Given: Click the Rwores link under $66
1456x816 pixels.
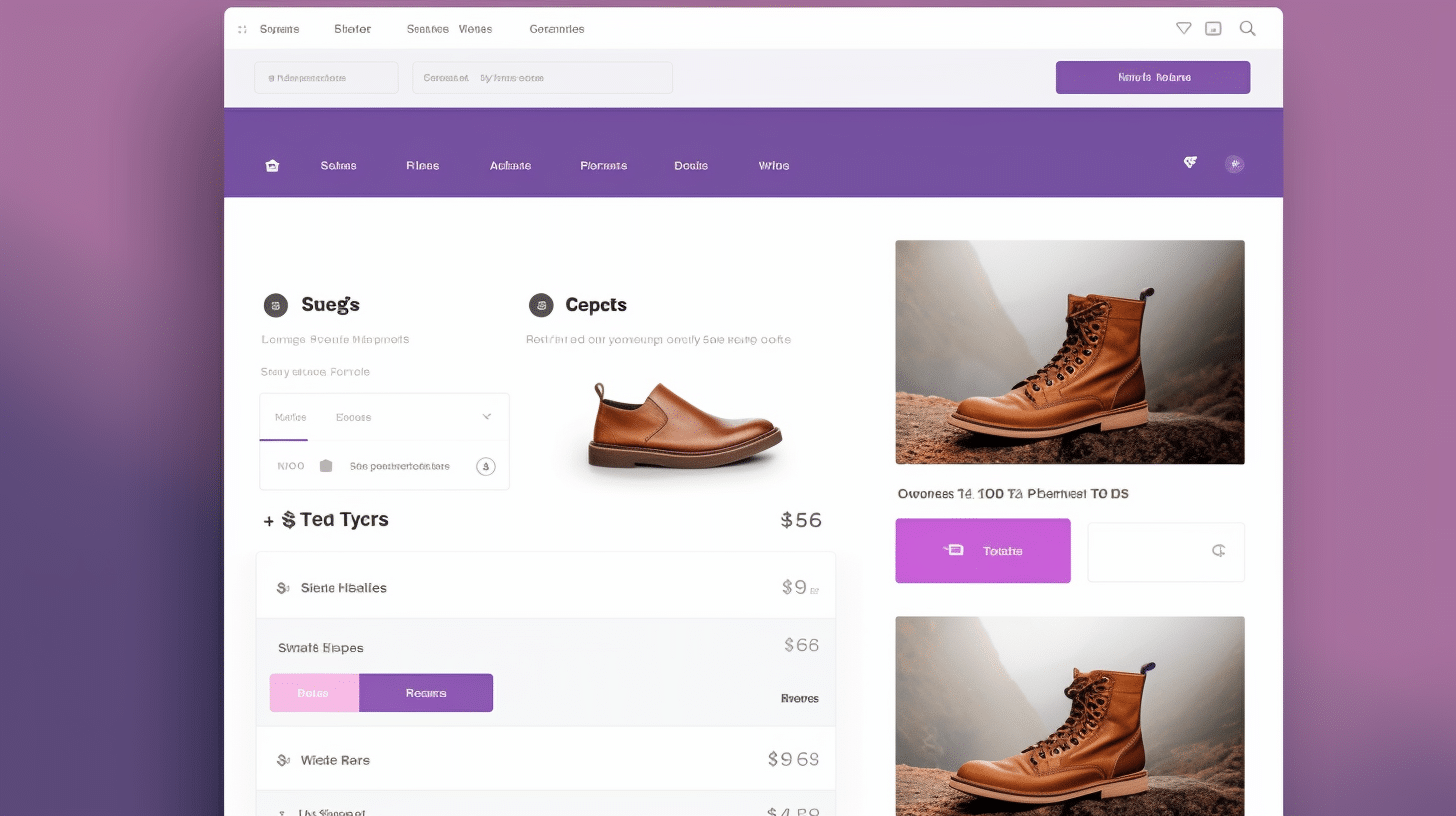Looking at the screenshot, I should coord(799,698).
